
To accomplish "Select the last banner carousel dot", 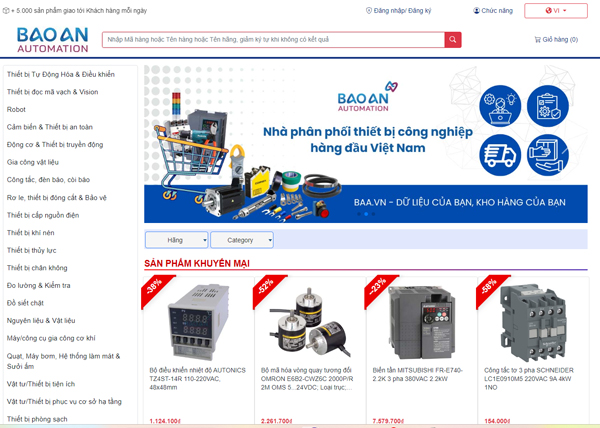I will 373,214.
